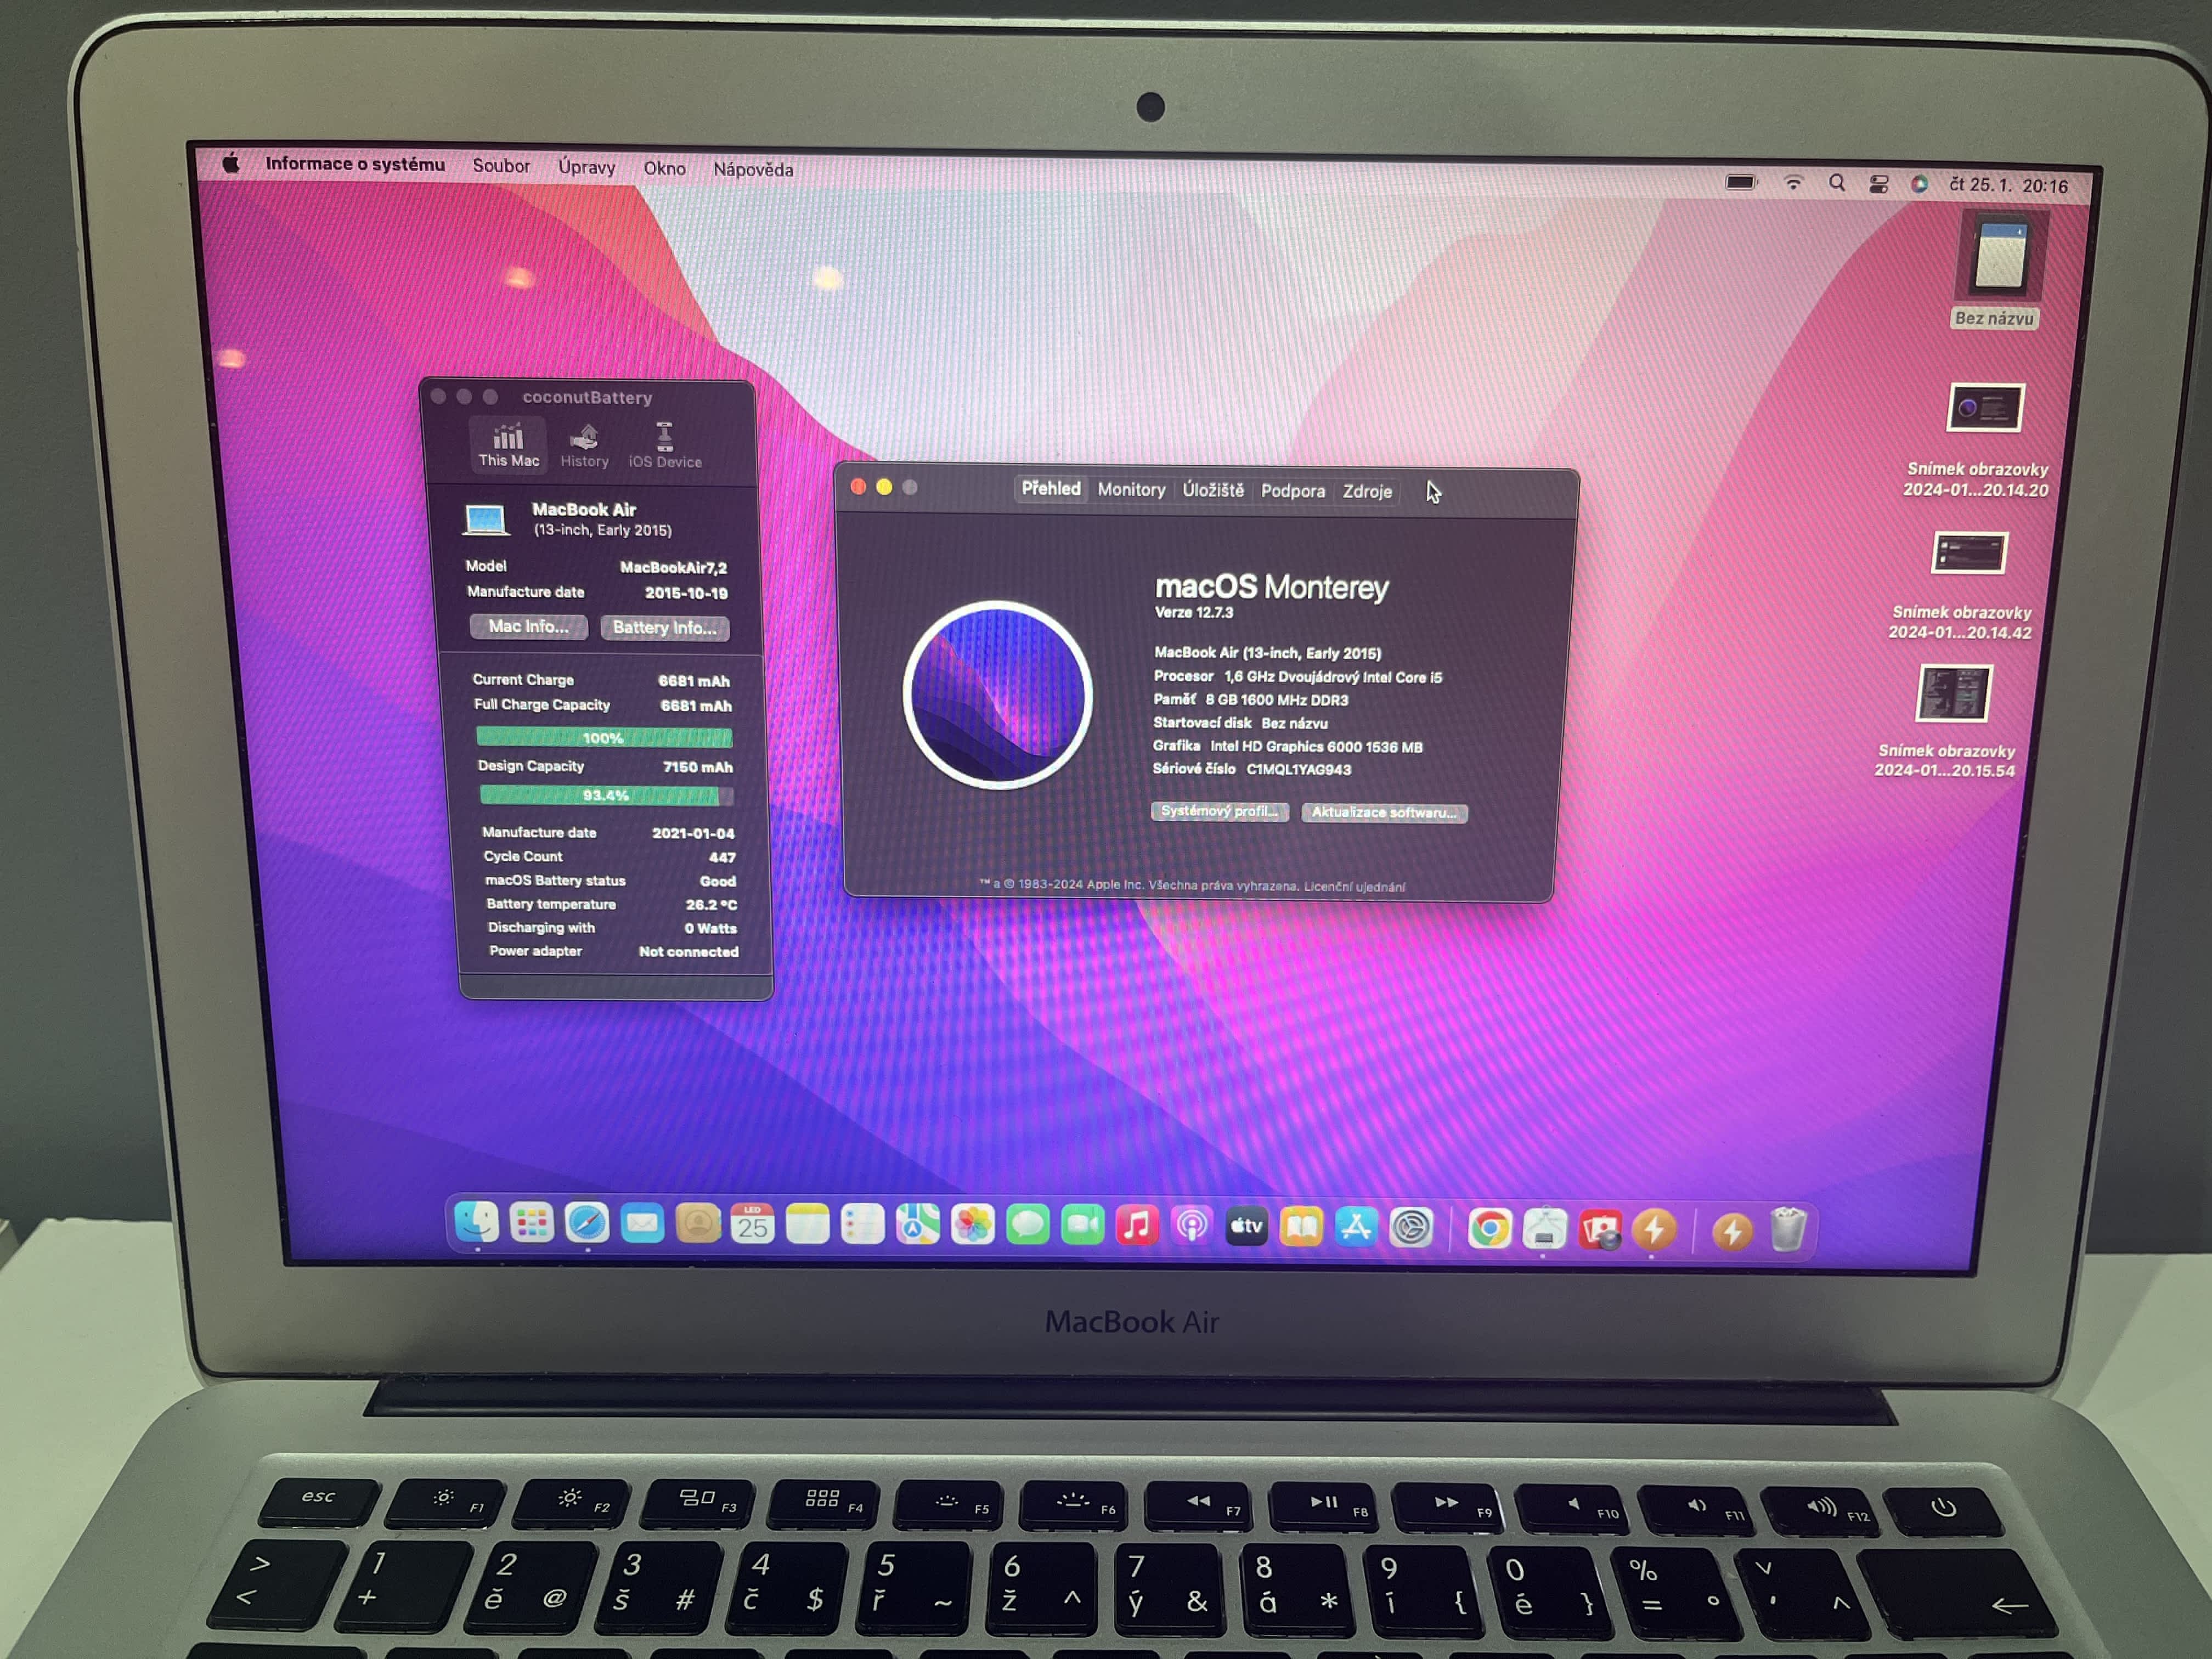This screenshot has width=2212, height=1659.
Task: Open Control Center in the menu bar
Action: pyautogui.click(x=1878, y=184)
